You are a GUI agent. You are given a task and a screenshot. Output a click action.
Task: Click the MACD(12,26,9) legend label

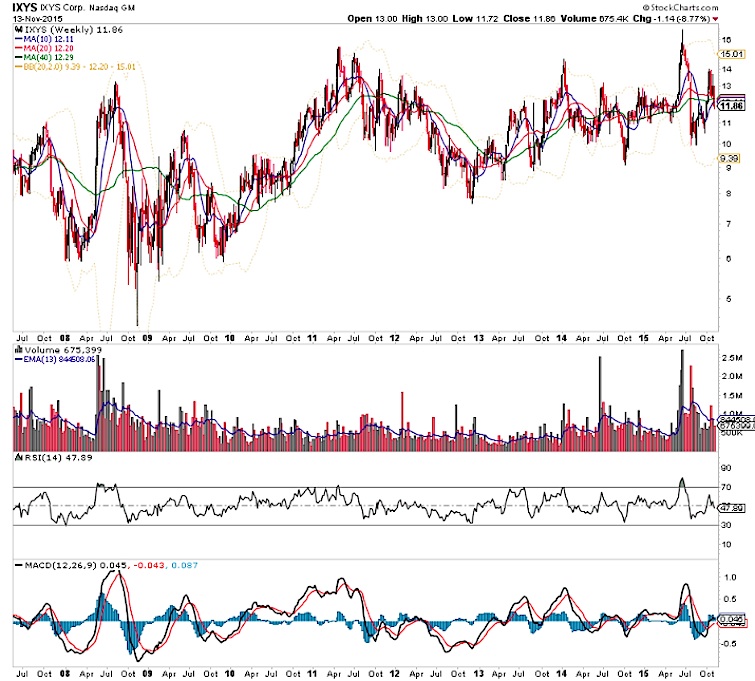pos(61,565)
